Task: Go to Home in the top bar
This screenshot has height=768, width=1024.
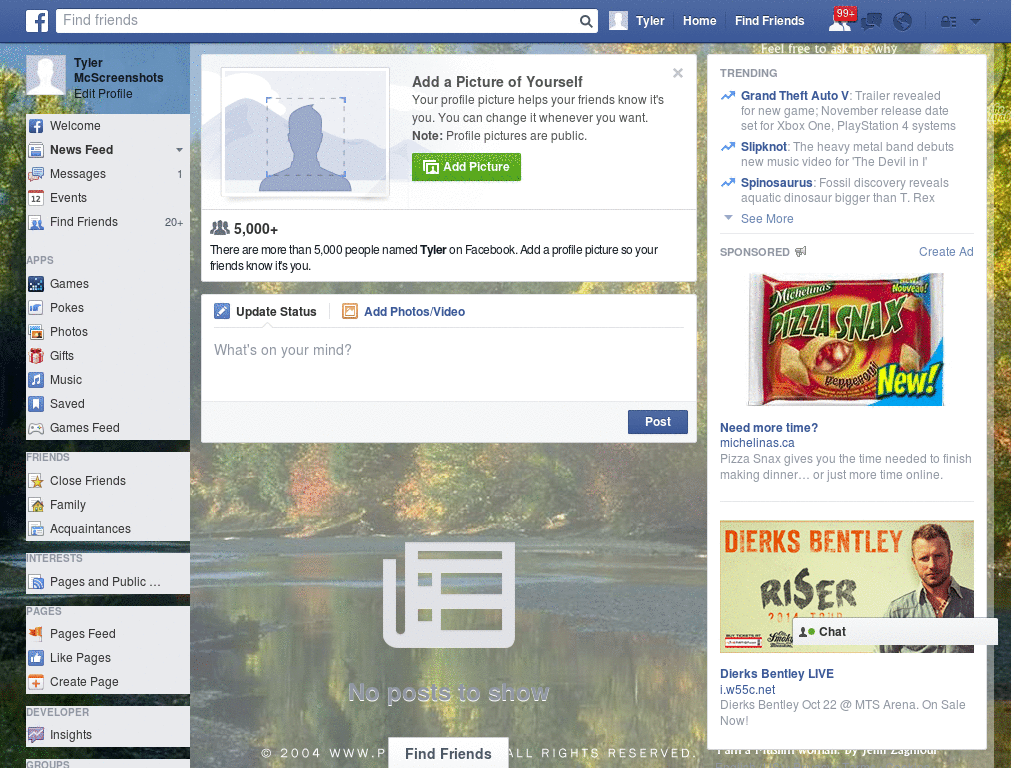Action: coord(699,21)
